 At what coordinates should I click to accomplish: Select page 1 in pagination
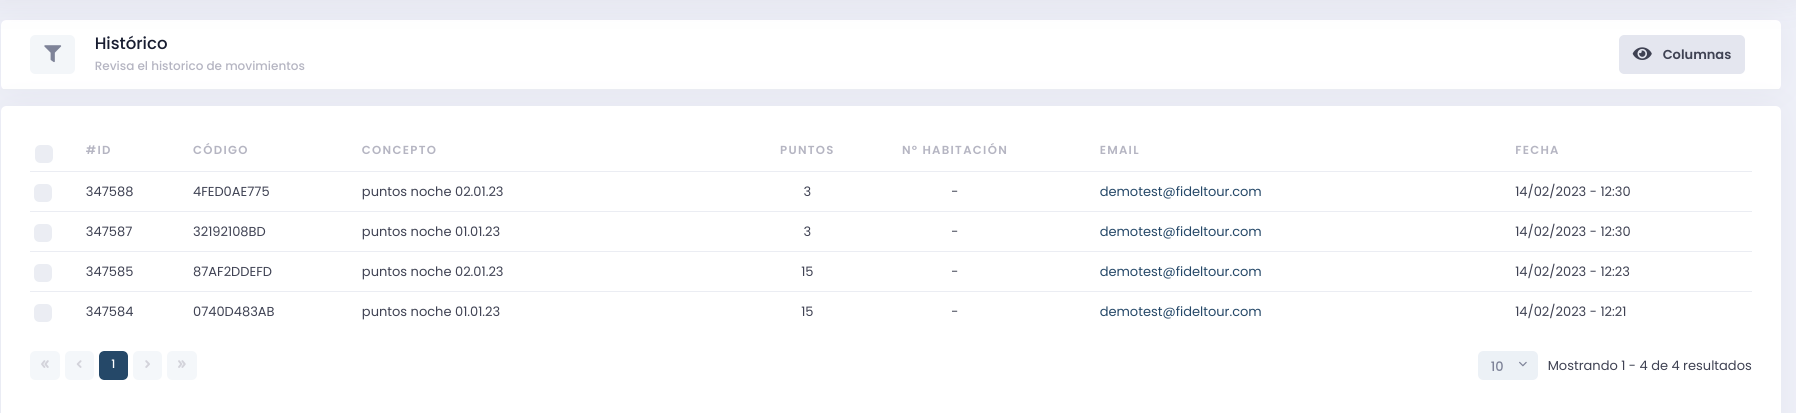click(113, 365)
